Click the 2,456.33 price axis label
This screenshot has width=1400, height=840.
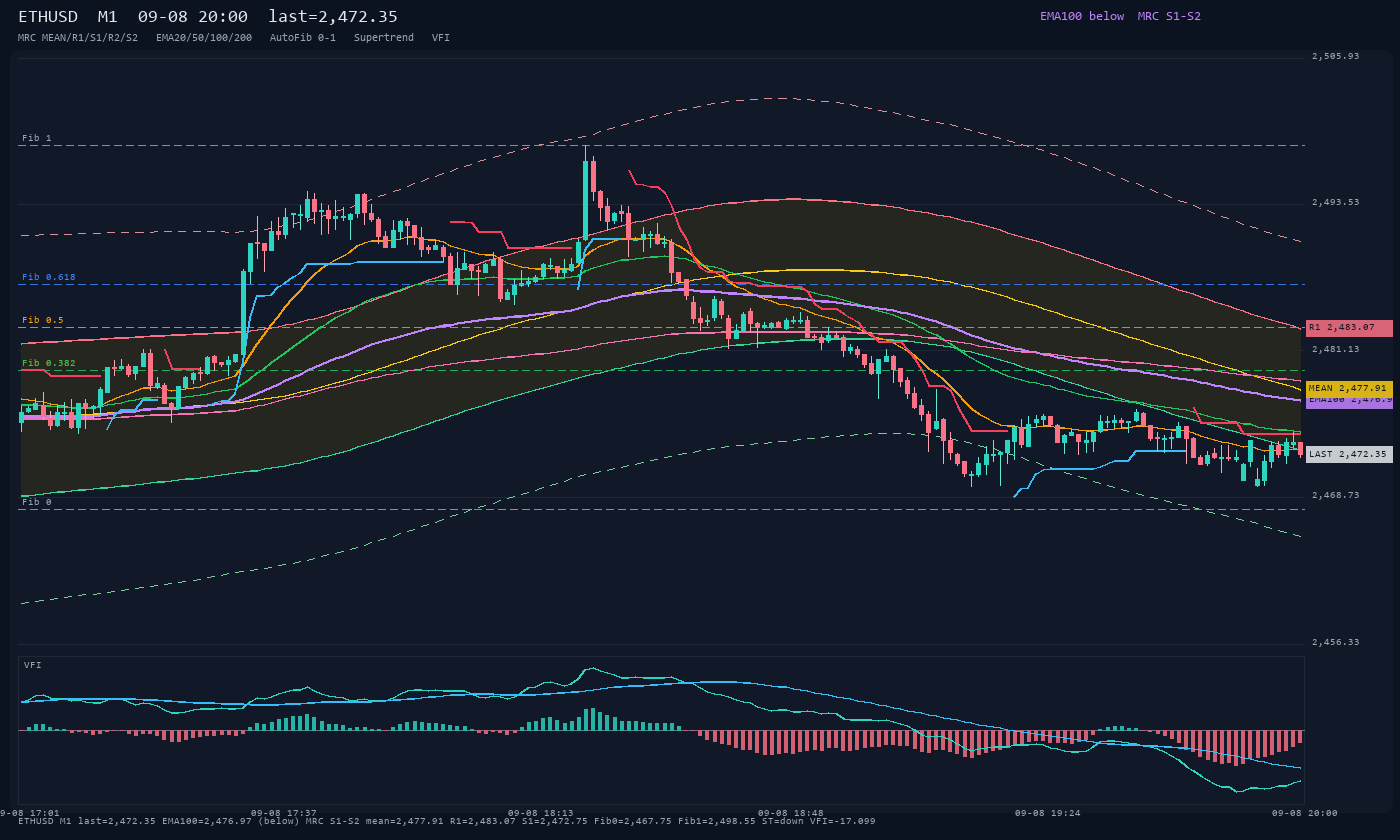coord(1336,642)
